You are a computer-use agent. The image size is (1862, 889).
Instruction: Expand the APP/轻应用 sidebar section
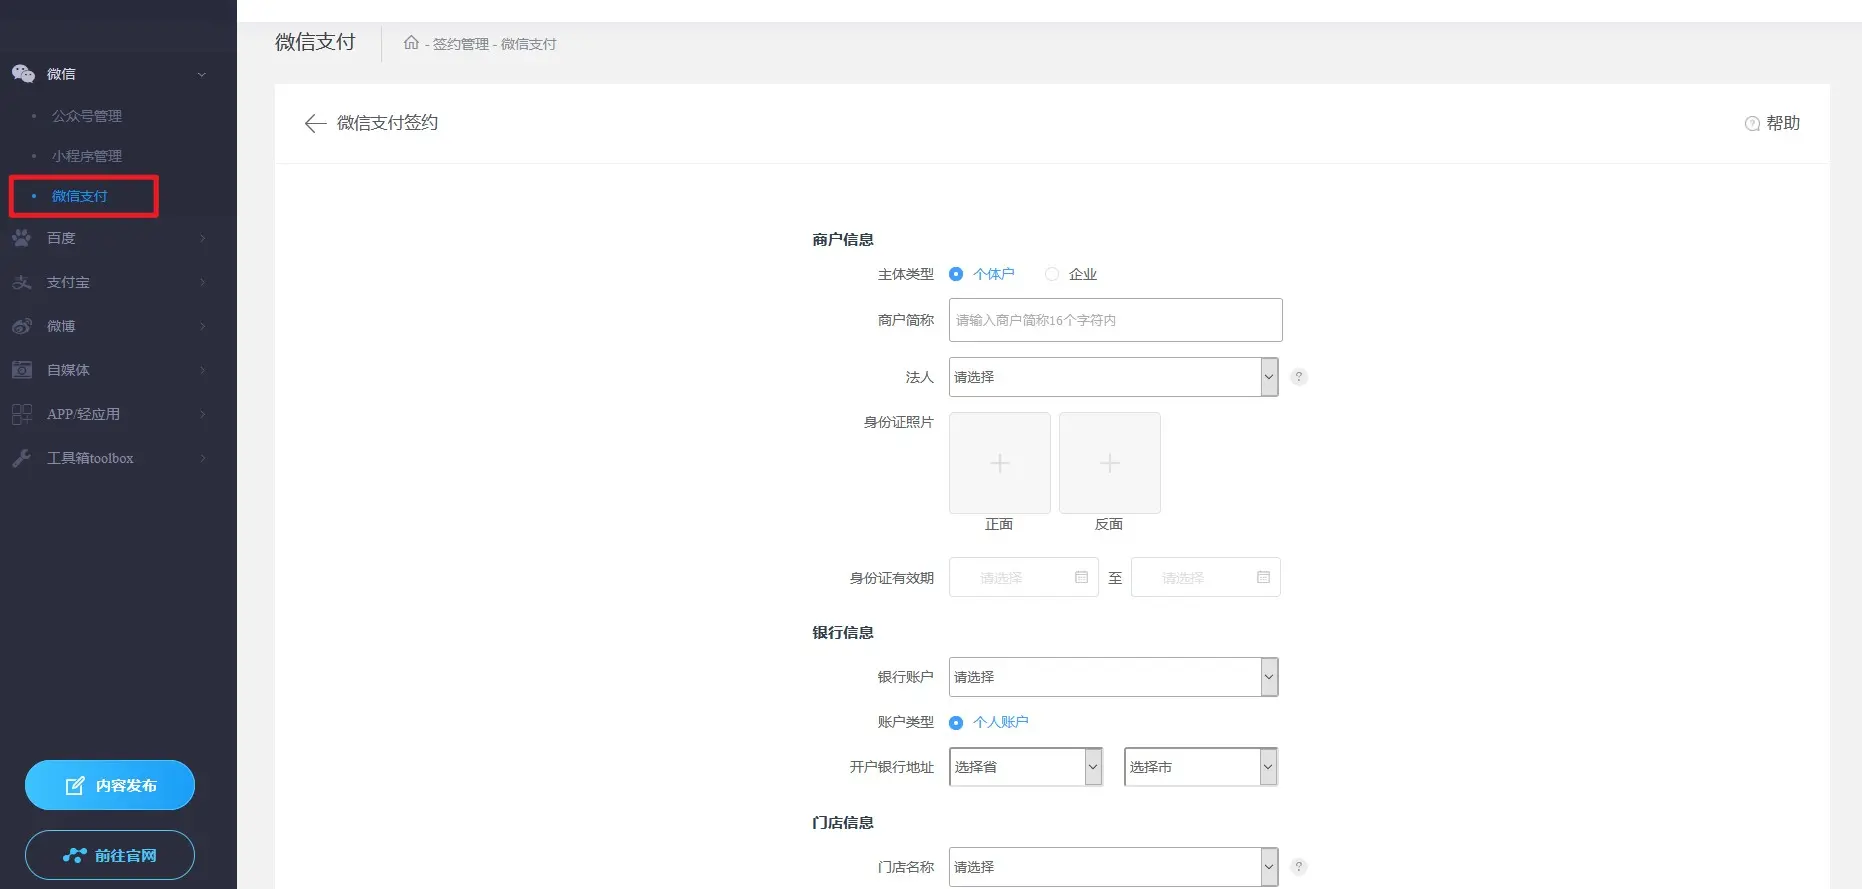tap(202, 414)
